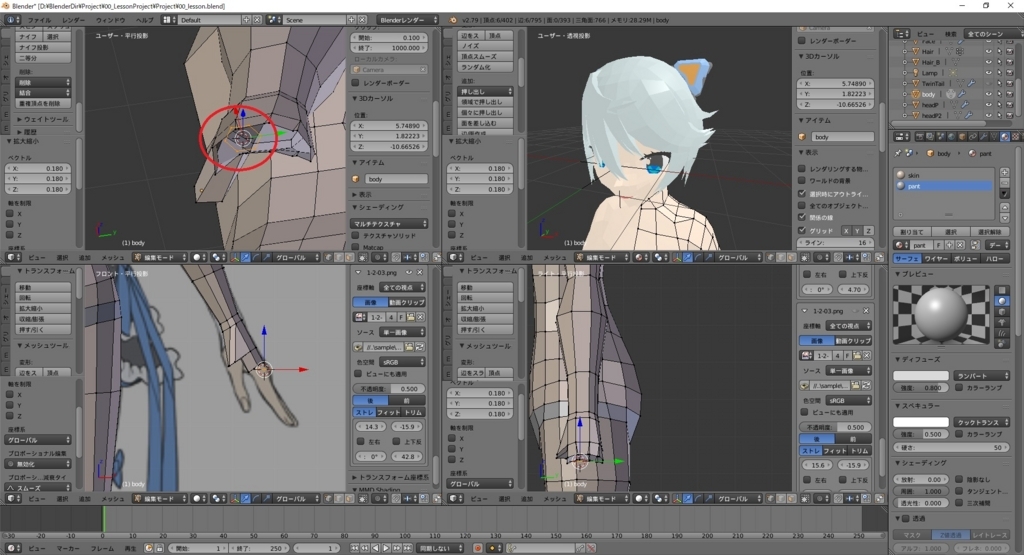Open the Scene properties tab icon

pyautogui.click(x=940, y=136)
